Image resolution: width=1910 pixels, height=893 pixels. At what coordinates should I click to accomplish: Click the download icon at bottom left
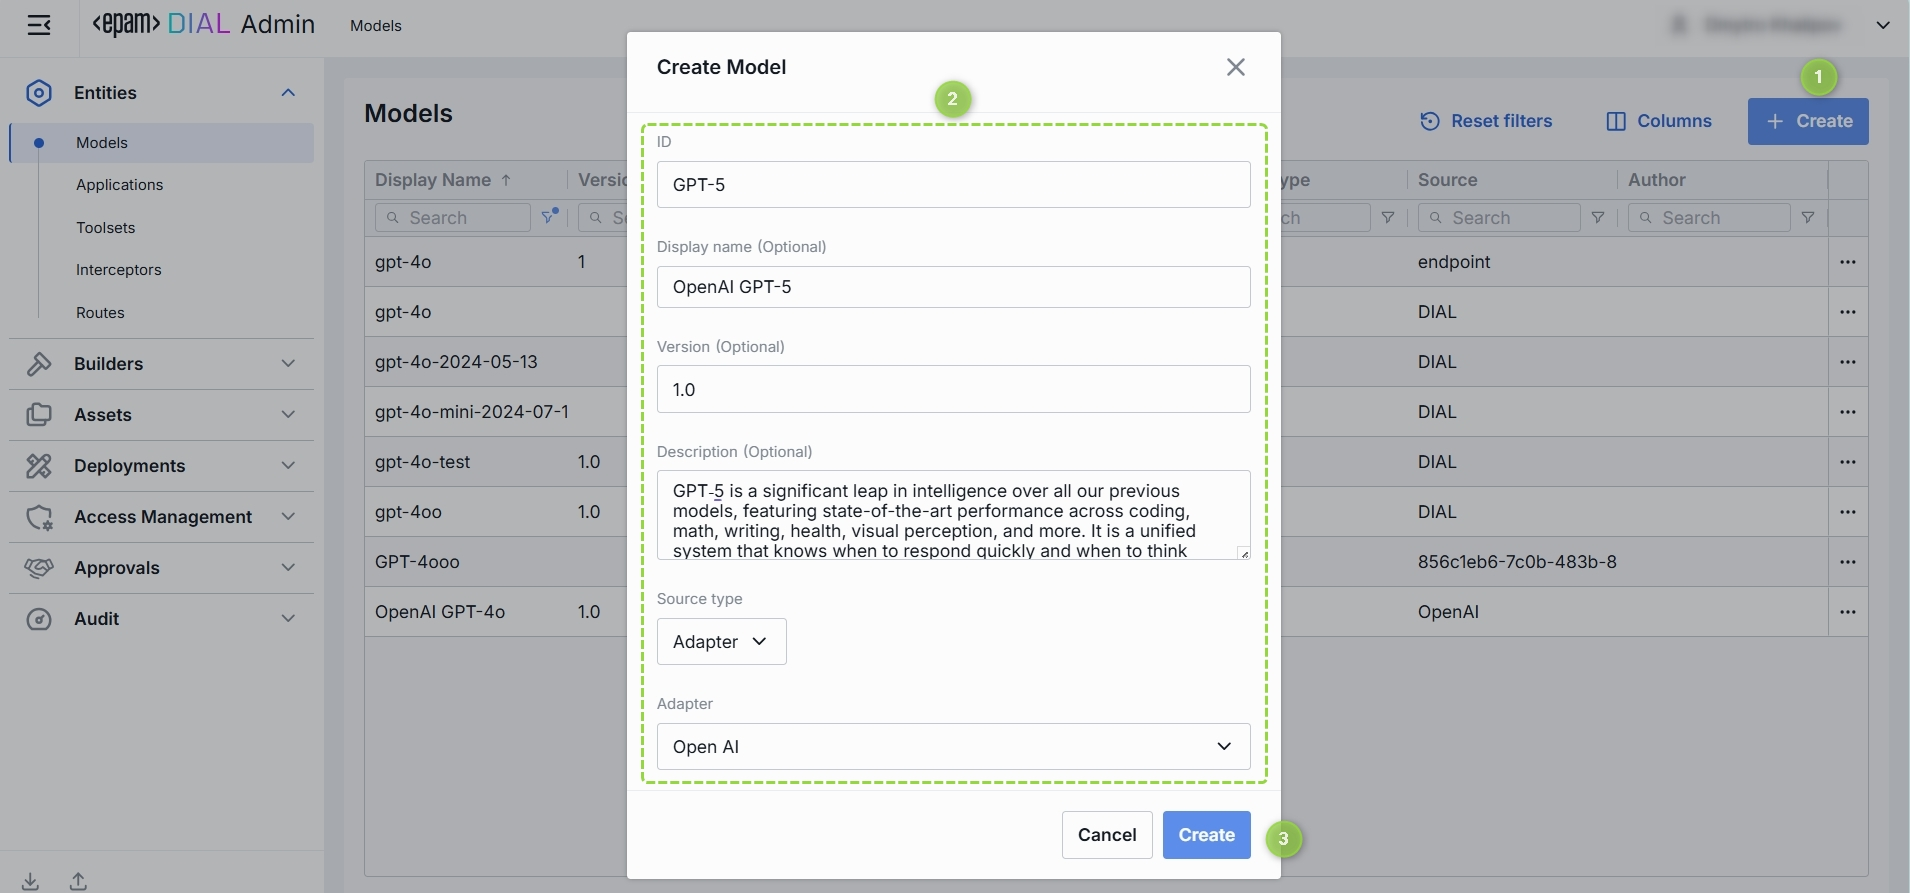pyautogui.click(x=31, y=881)
